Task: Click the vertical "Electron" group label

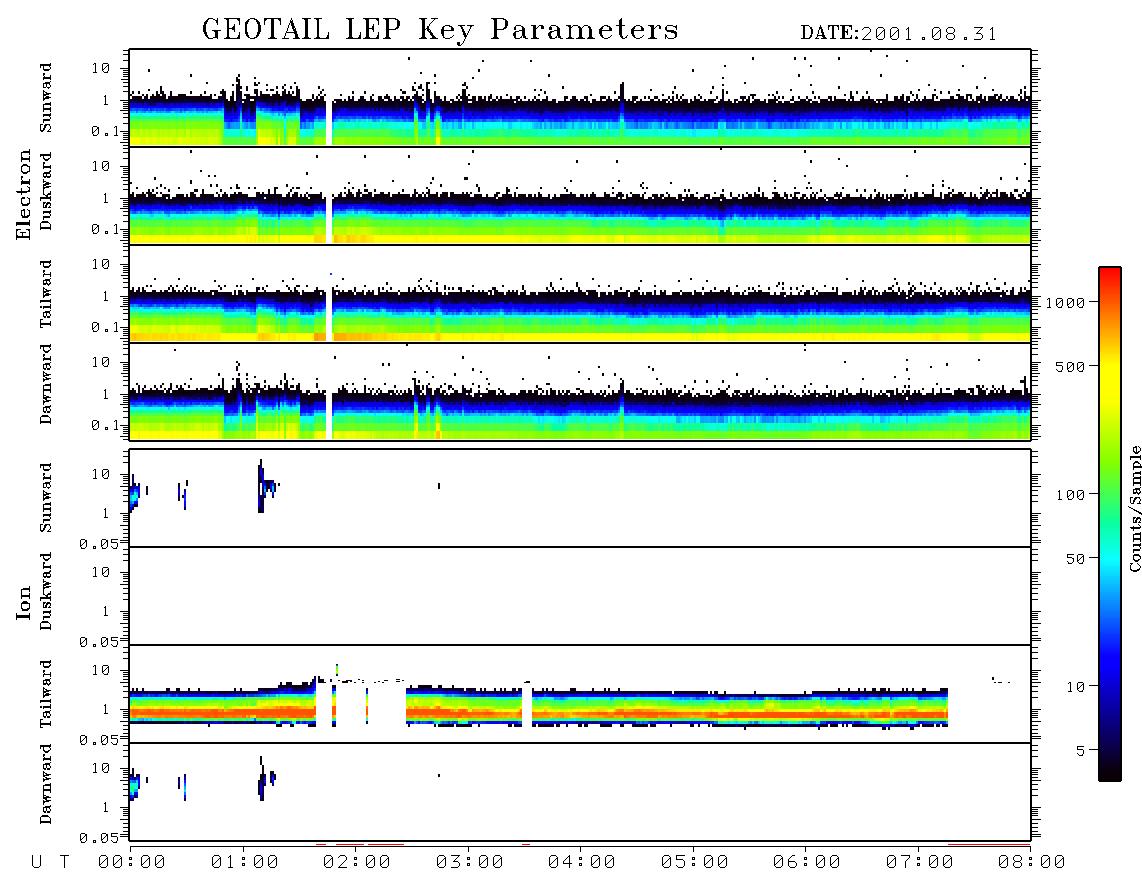Action: point(24,194)
